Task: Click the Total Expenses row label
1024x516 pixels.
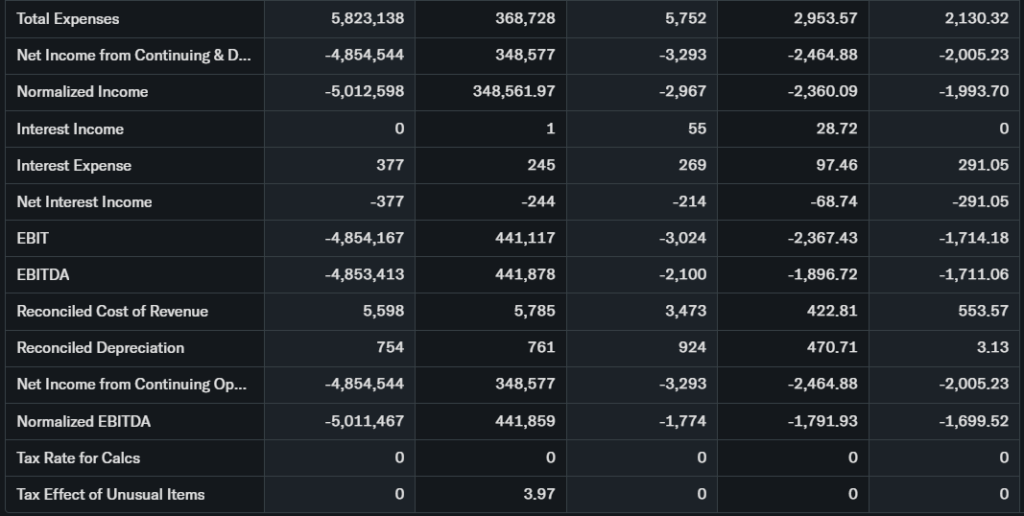Action: click(x=68, y=19)
